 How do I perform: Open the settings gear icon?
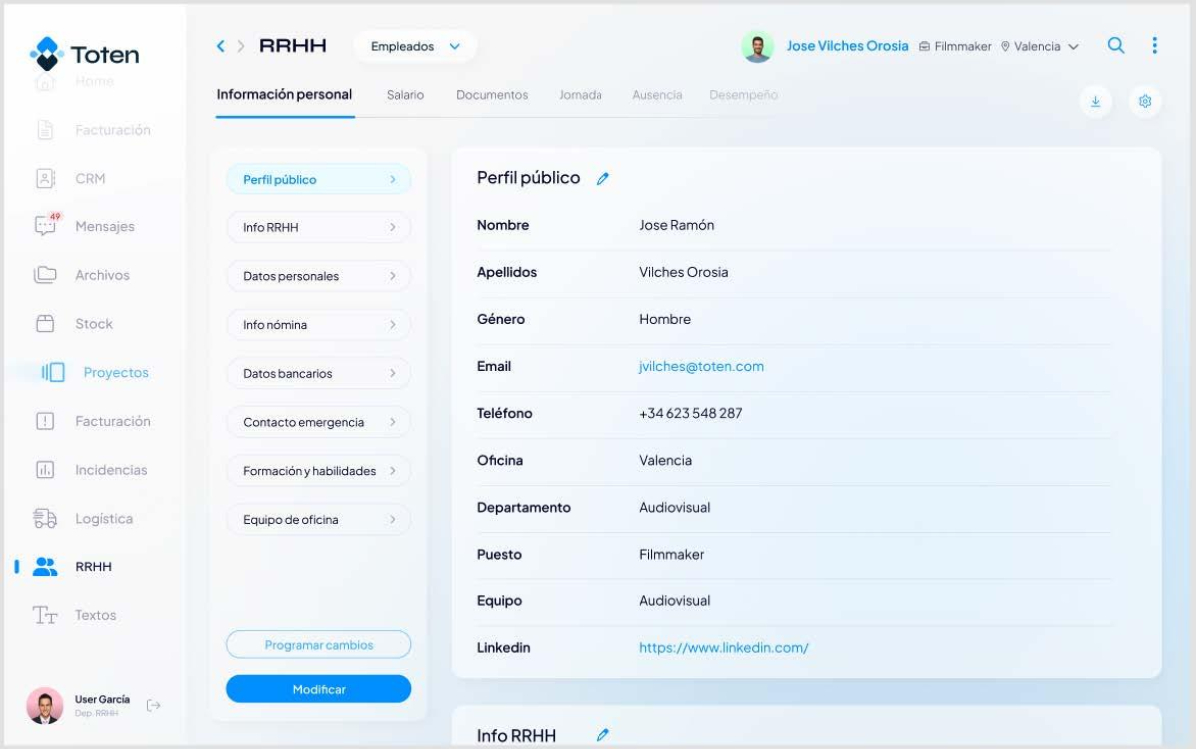[1145, 102]
